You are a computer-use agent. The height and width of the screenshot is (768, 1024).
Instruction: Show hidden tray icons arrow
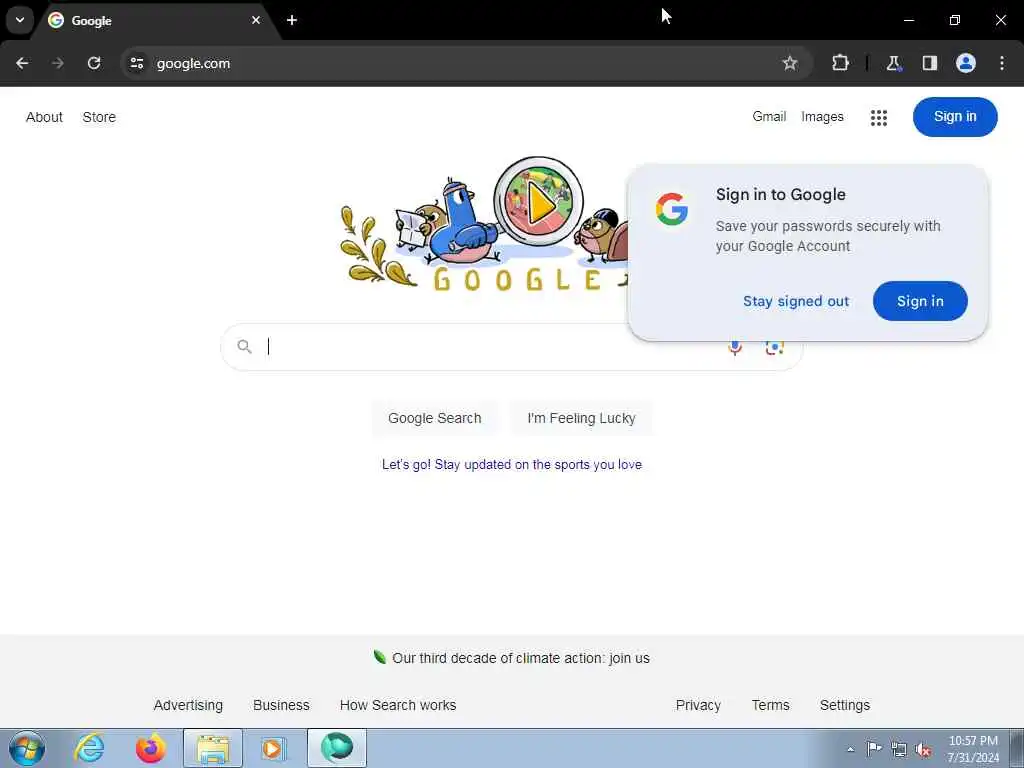(x=850, y=749)
